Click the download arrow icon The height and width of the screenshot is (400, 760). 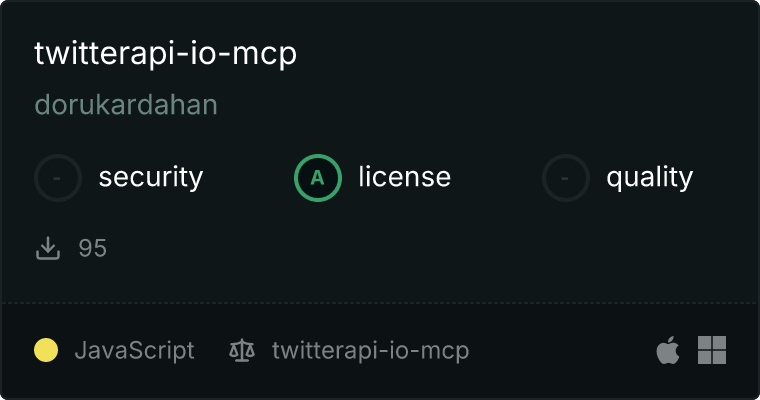[x=48, y=248]
